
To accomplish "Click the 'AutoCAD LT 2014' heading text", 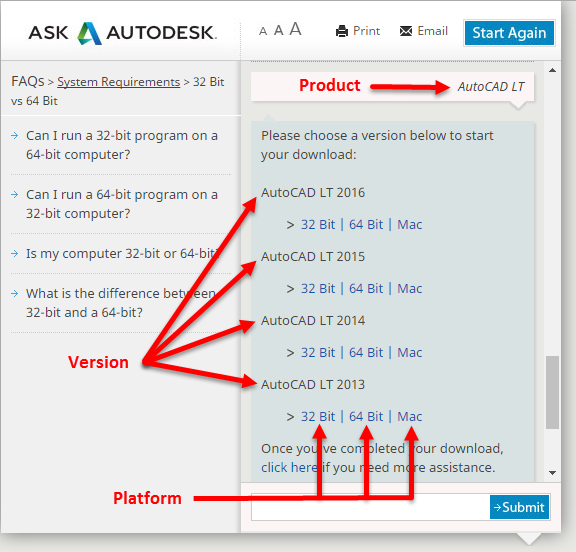I will (313, 320).
